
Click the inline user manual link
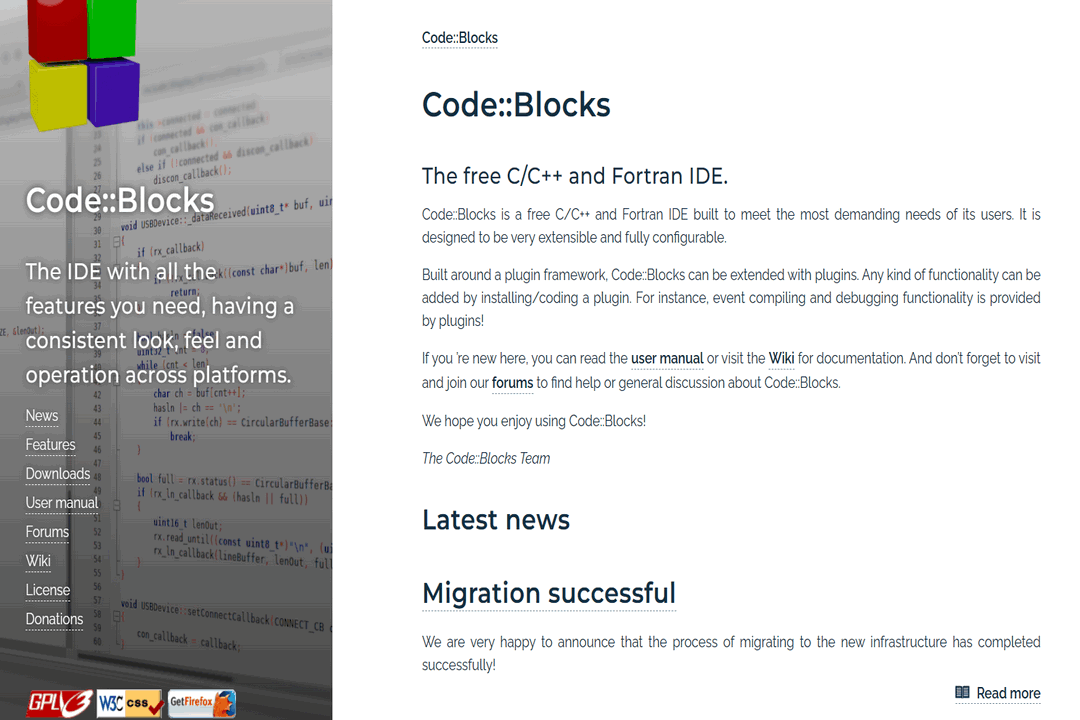pyautogui.click(x=667, y=358)
